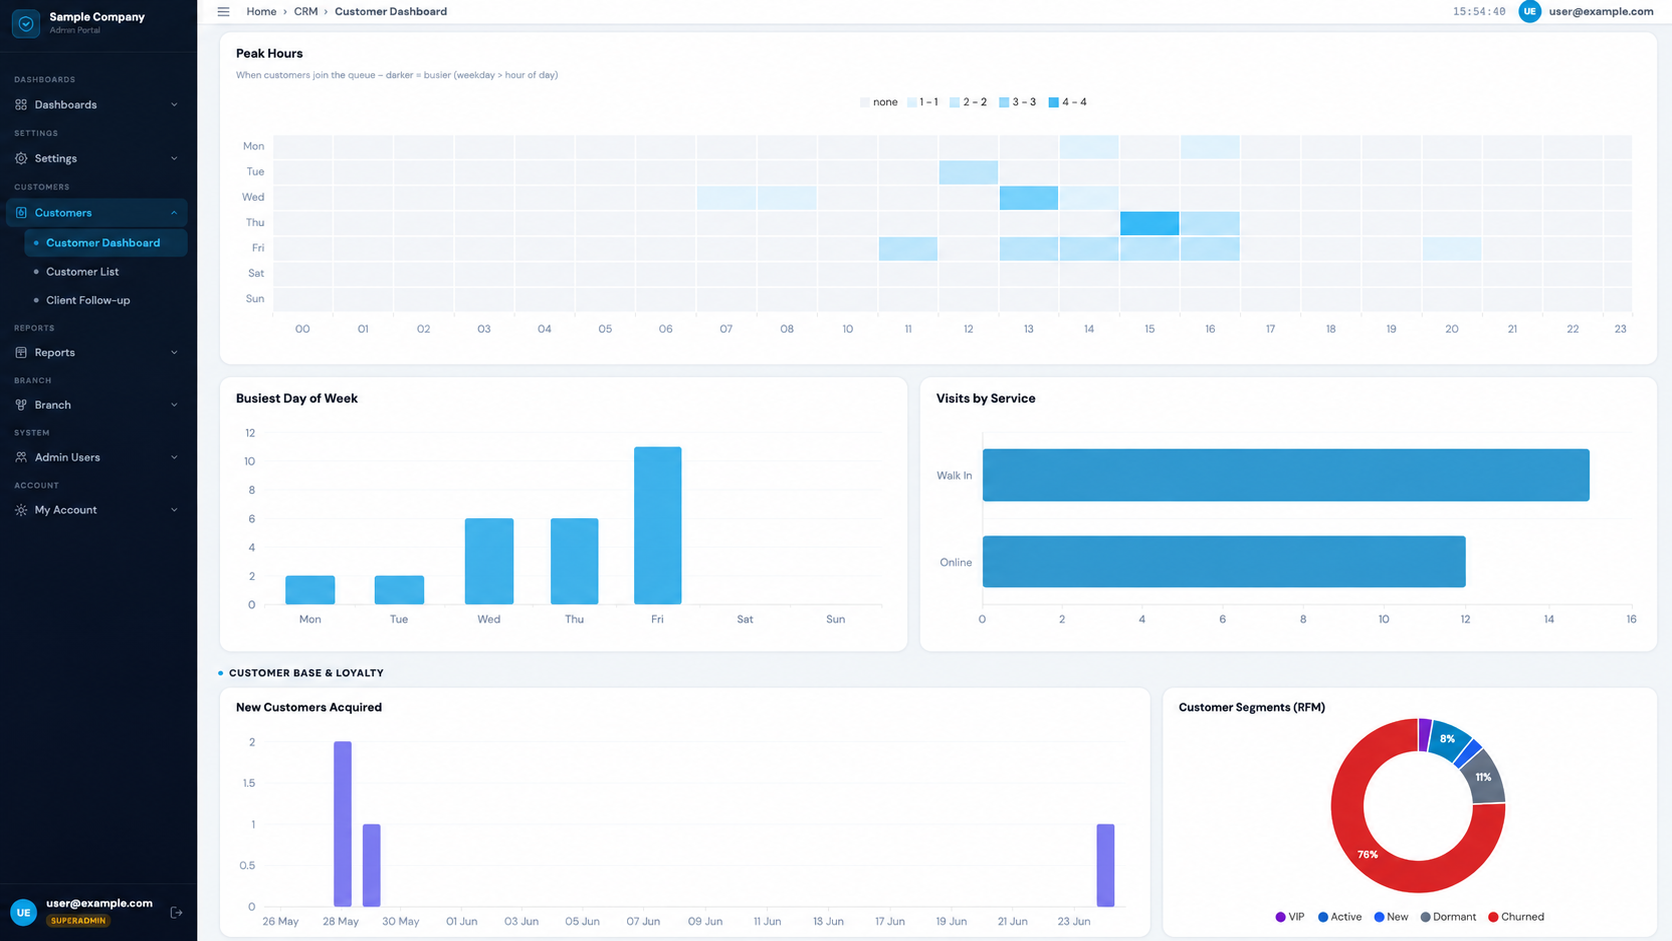Toggle VIP segment in donut legend
The image size is (1672, 941).
coord(1290,917)
